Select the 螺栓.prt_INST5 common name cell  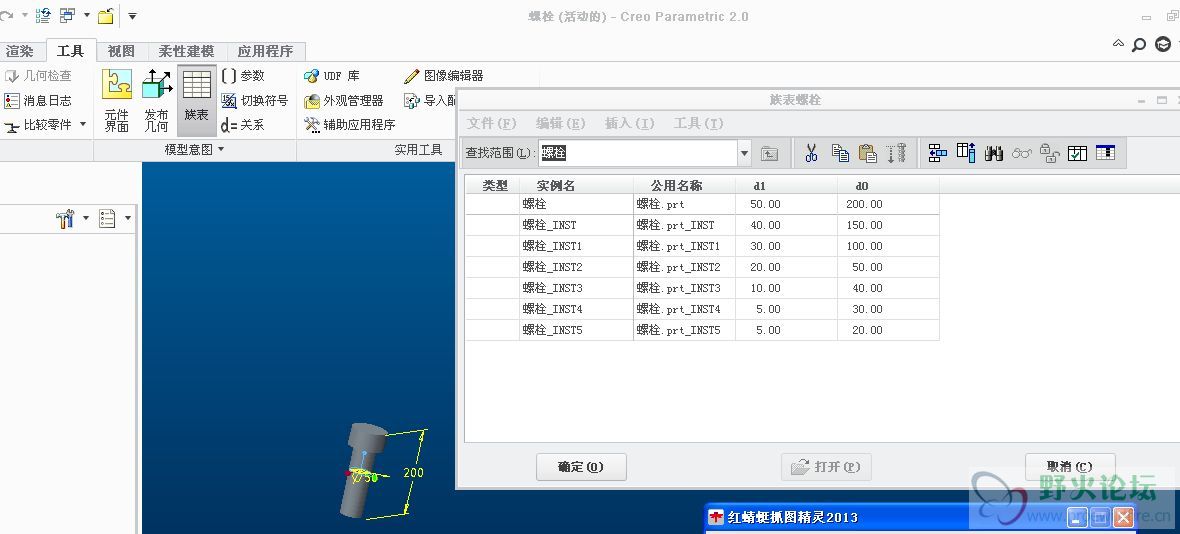(684, 330)
